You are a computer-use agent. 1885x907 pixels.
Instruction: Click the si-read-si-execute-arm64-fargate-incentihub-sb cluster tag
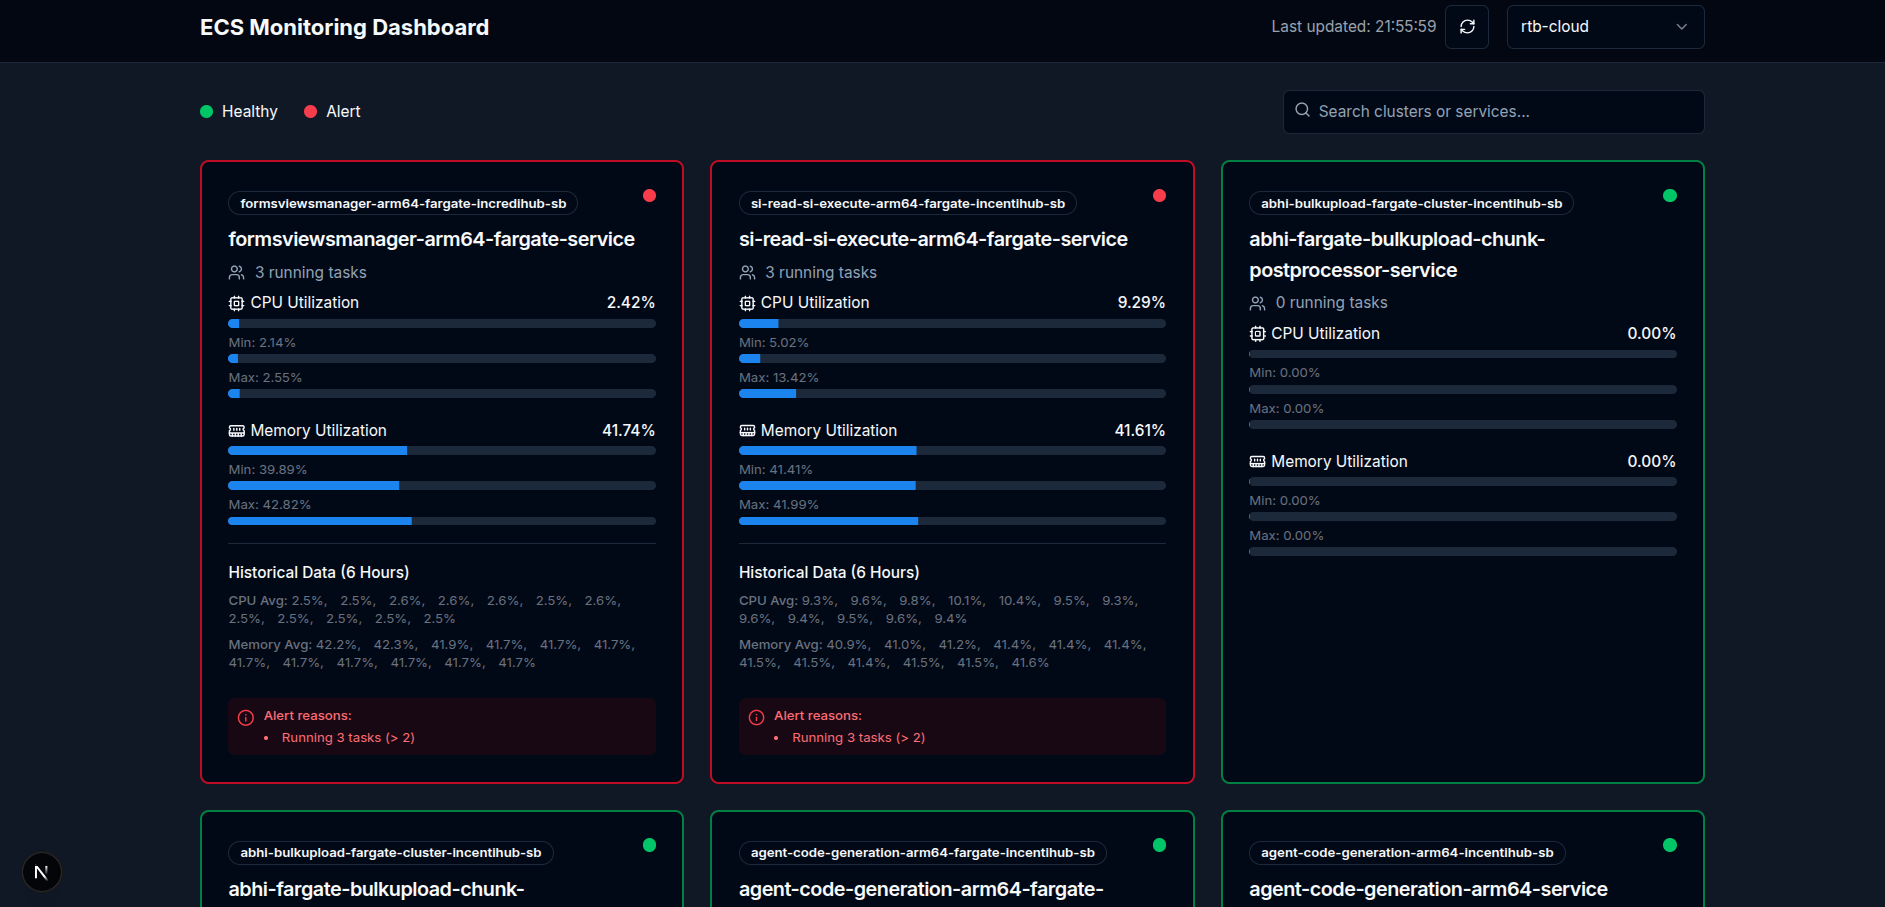[x=907, y=204]
